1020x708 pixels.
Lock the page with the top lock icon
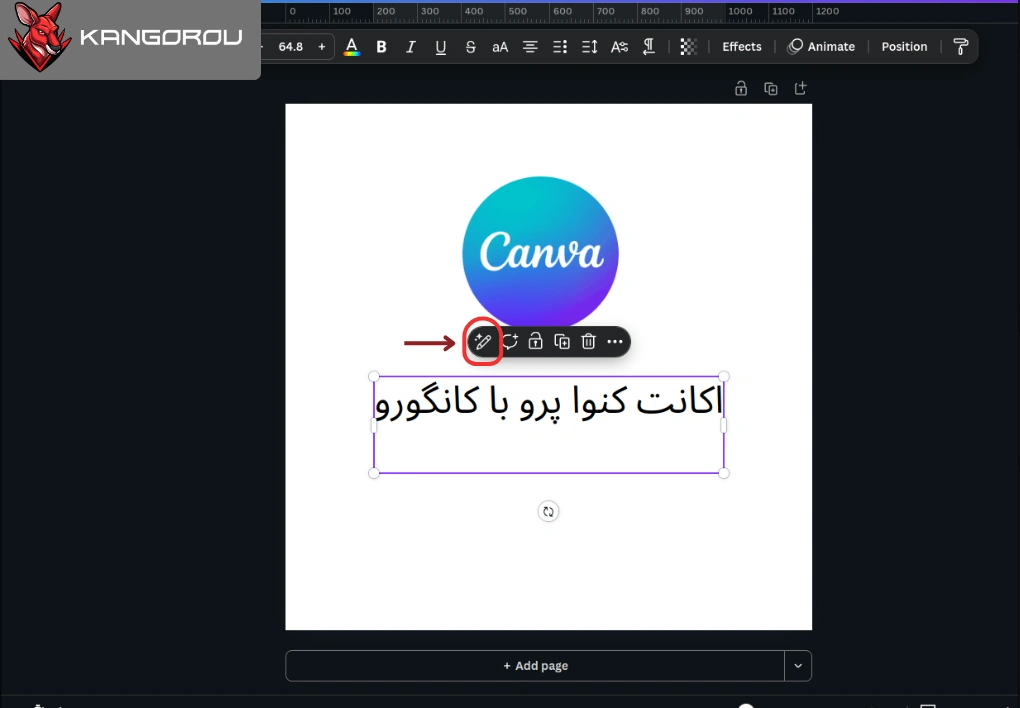coord(741,88)
